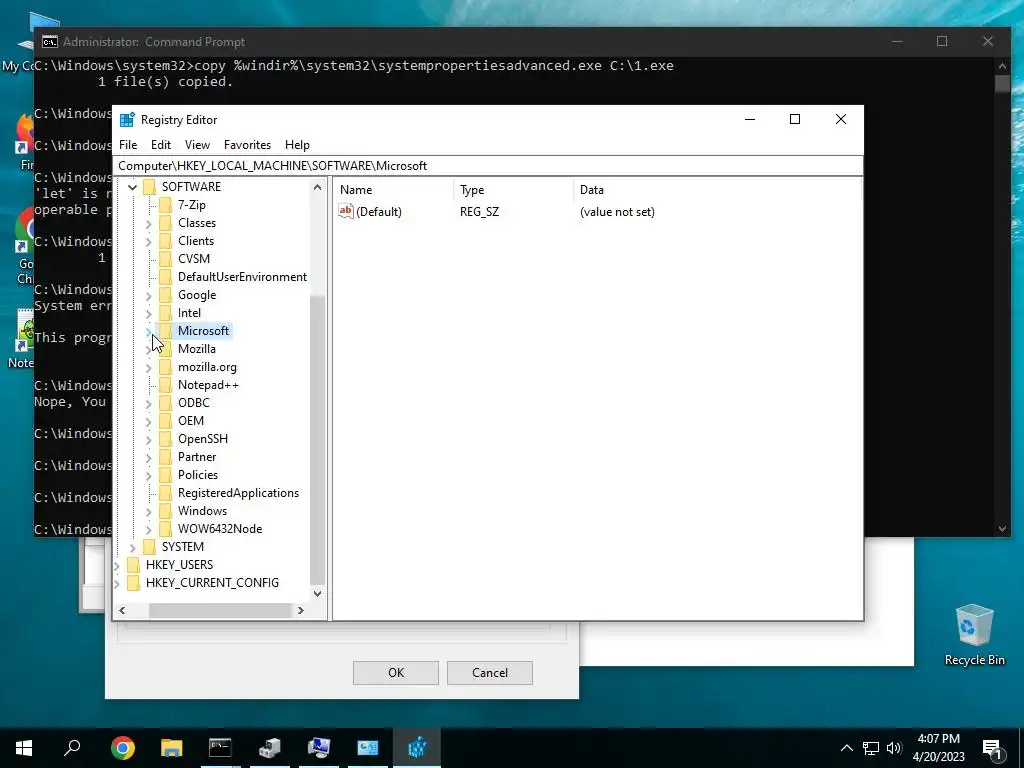Open taskbar Search
This screenshot has width=1024, height=768.
click(72, 748)
